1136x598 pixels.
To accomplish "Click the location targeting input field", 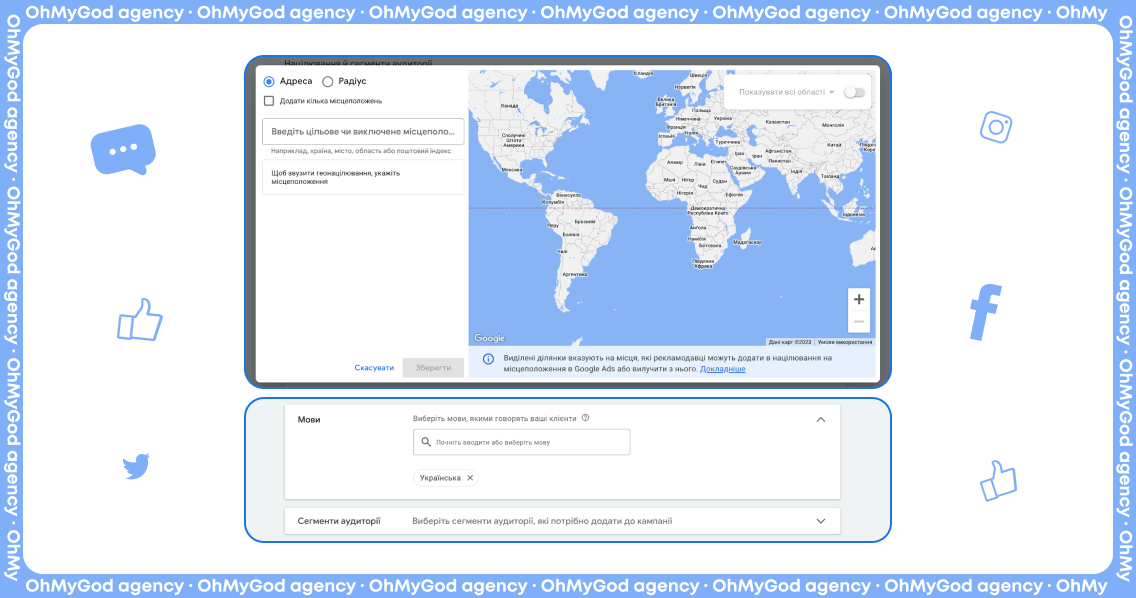I will pos(363,132).
